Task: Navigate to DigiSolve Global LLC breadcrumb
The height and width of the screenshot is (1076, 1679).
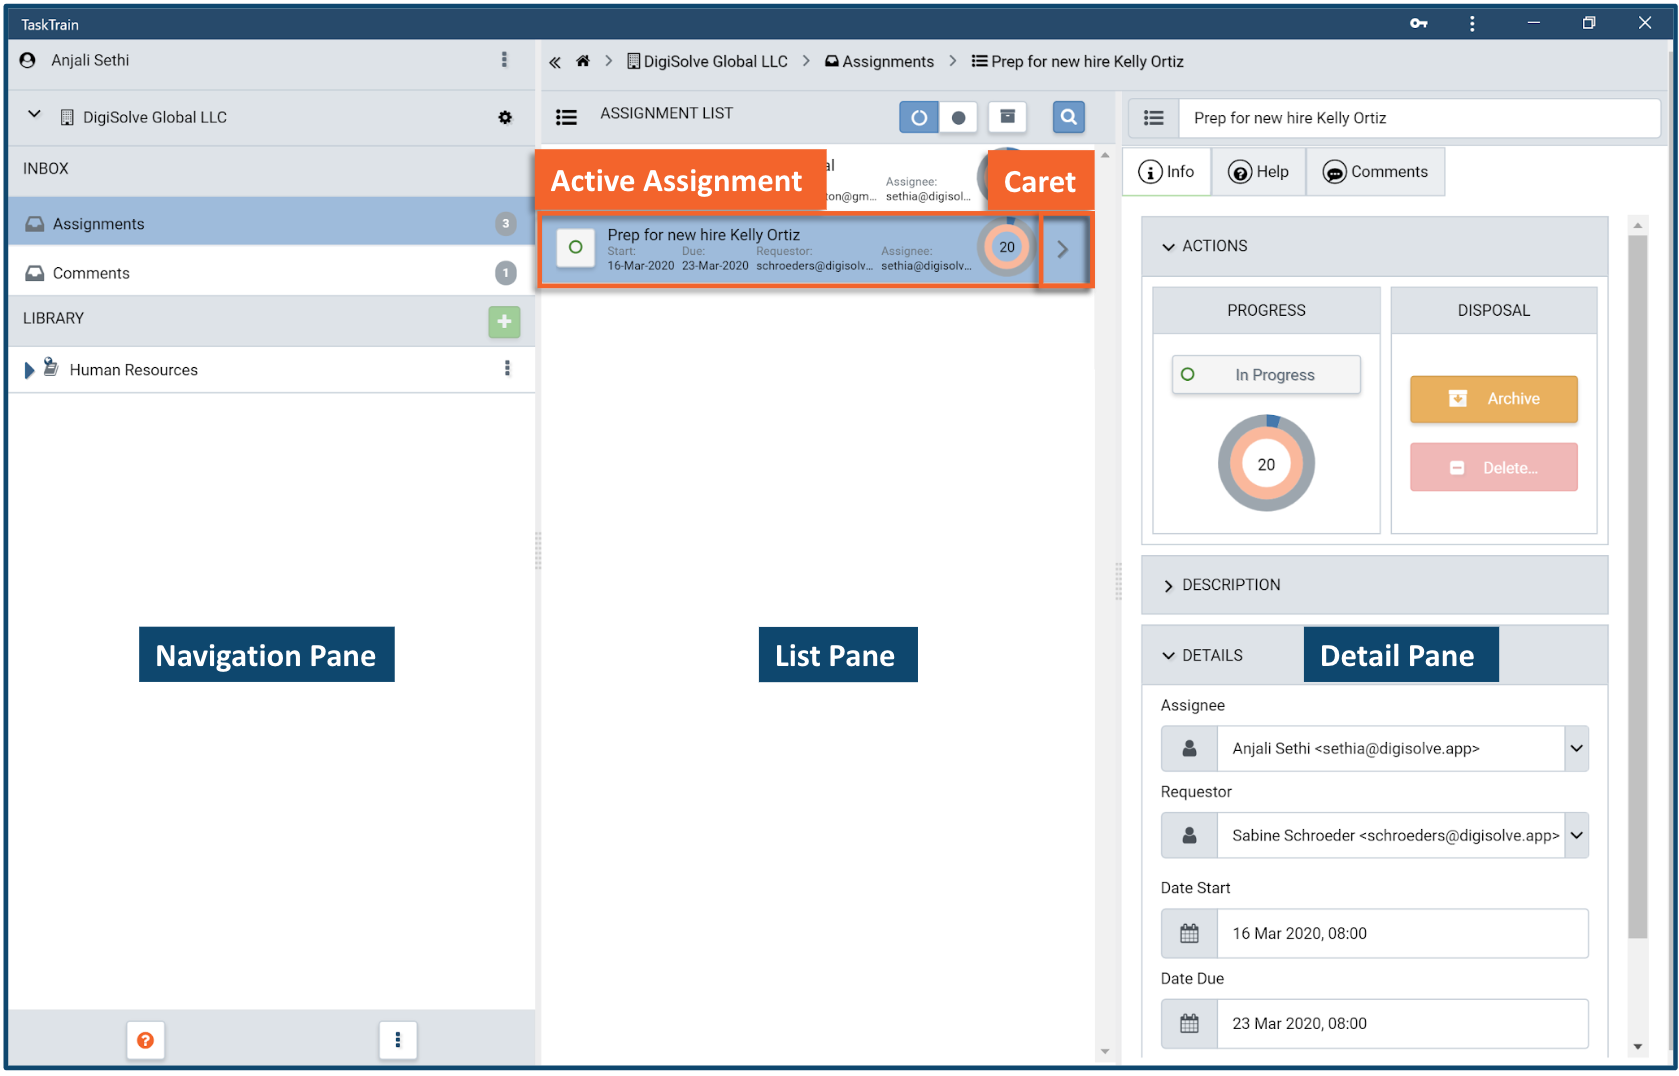Action: [707, 61]
